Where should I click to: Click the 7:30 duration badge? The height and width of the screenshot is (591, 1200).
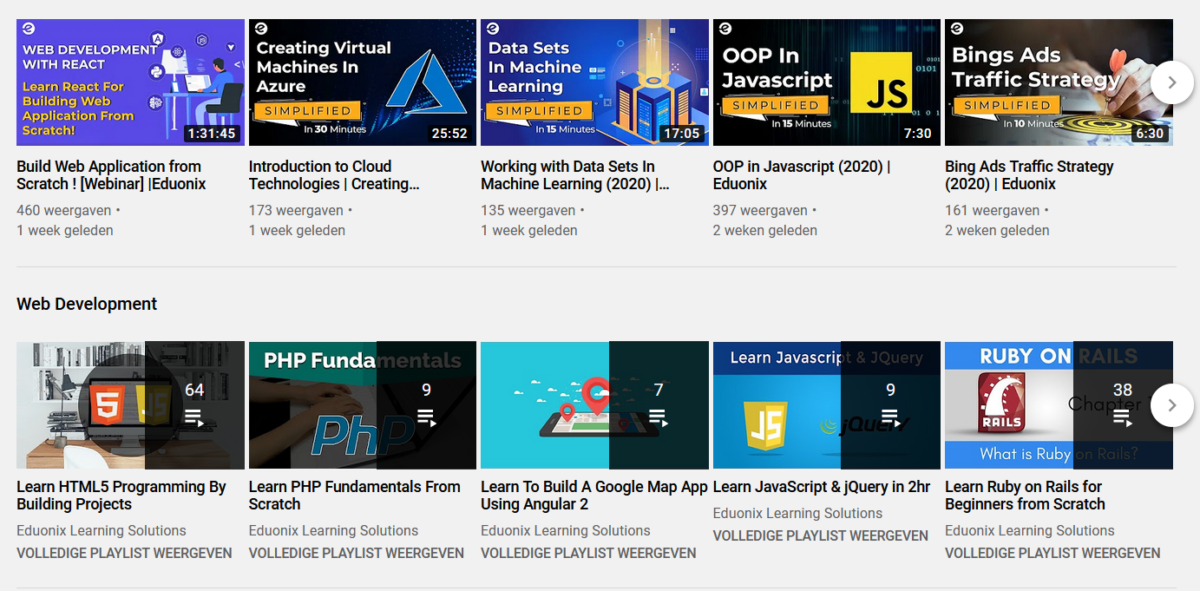coord(917,133)
